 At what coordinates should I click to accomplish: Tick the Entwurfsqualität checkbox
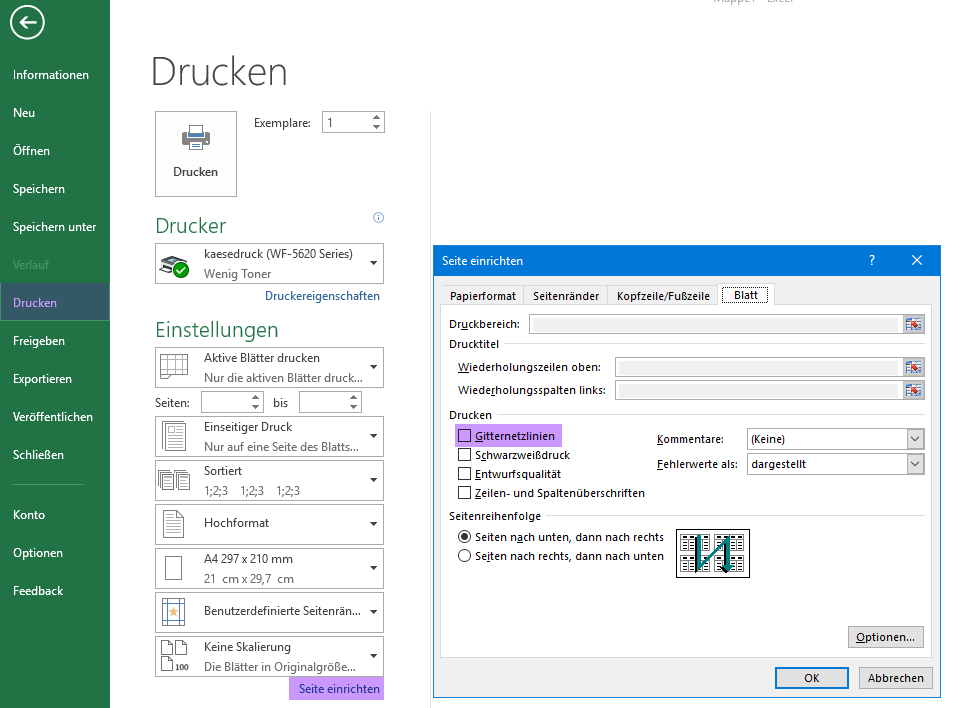[464, 473]
